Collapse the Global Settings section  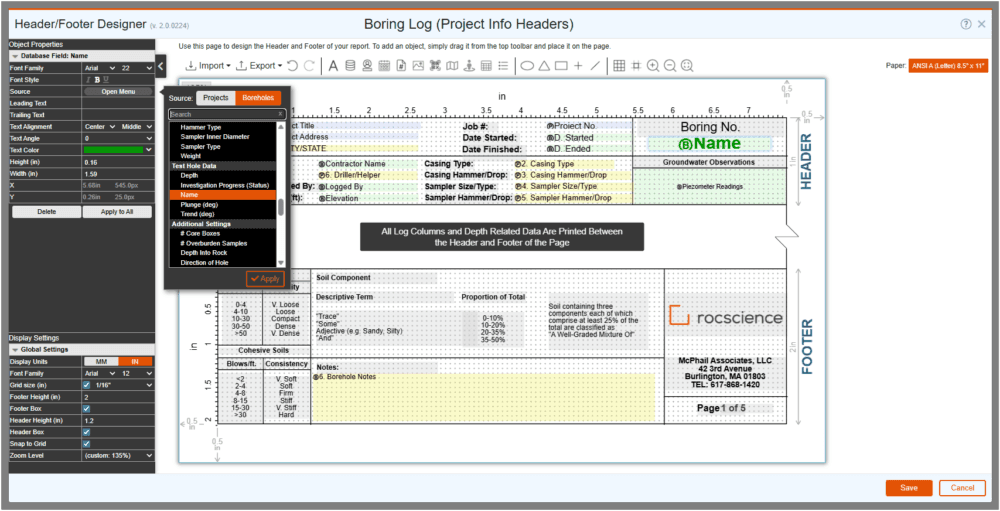[x=14, y=350]
